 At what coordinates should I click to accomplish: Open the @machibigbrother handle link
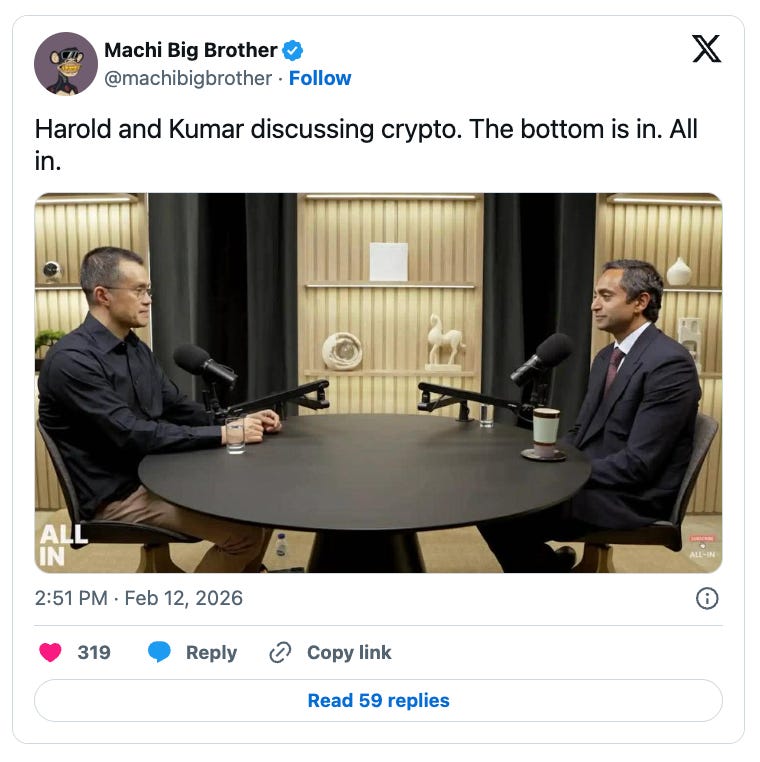pyautogui.click(x=188, y=78)
